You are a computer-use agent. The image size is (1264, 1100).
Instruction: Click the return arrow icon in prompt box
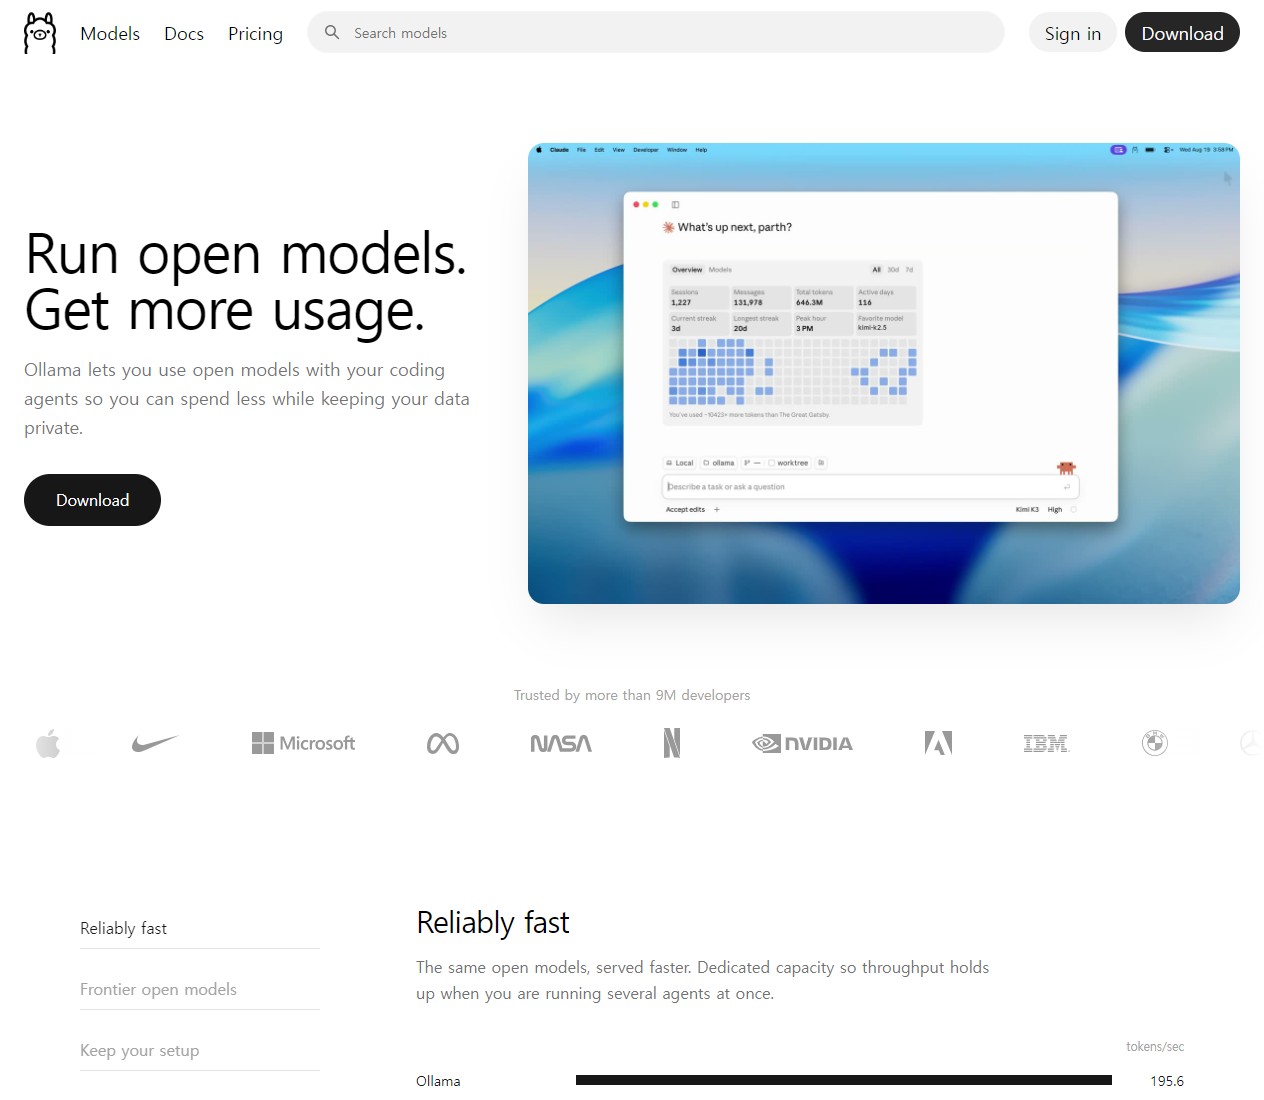(x=1067, y=487)
